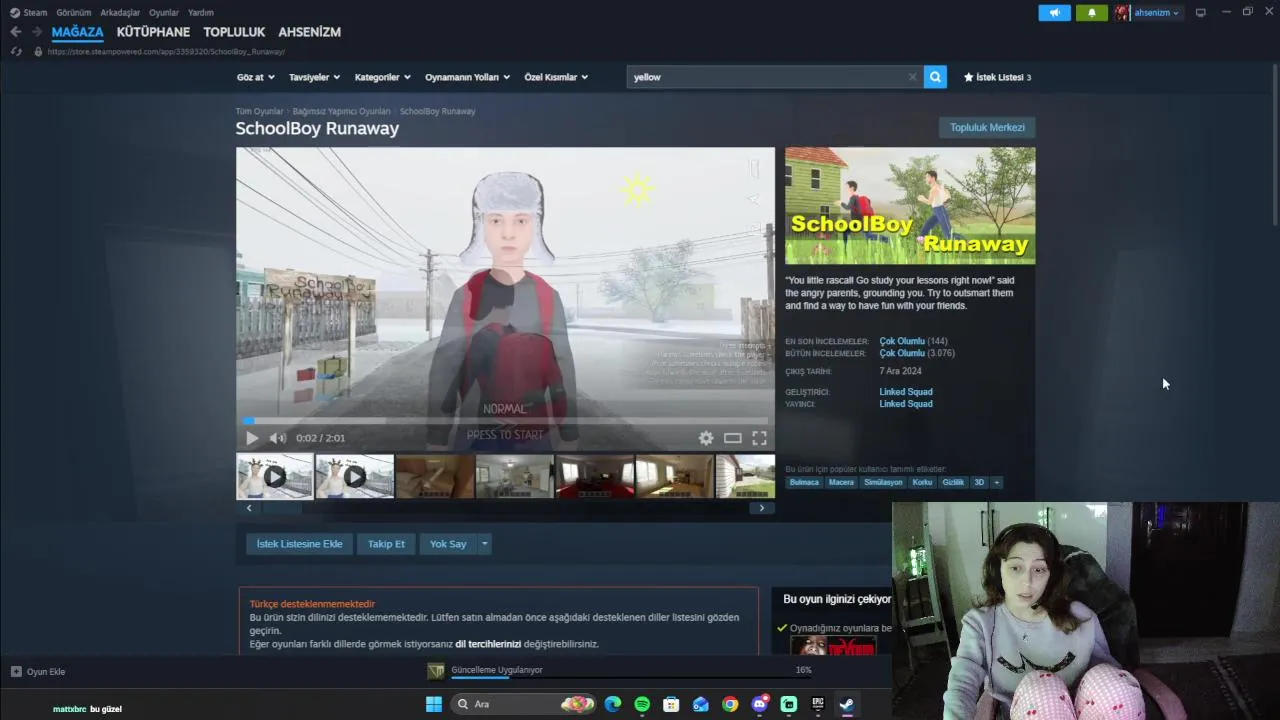Switch video to theater mode icon

(733, 438)
